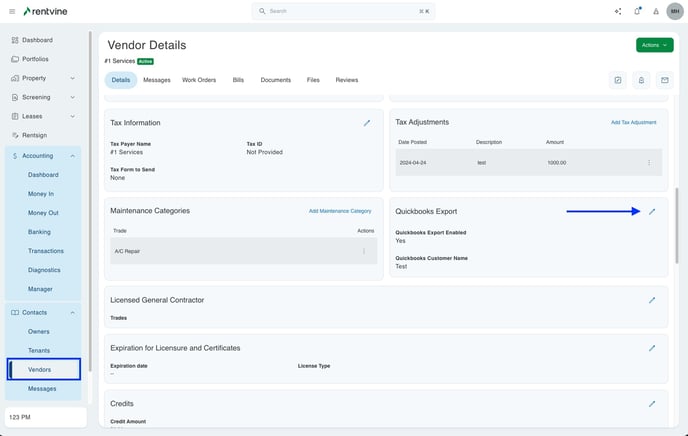
Task: Click the Add Tax Adjustment link
Action: pyautogui.click(x=633, y=122)
